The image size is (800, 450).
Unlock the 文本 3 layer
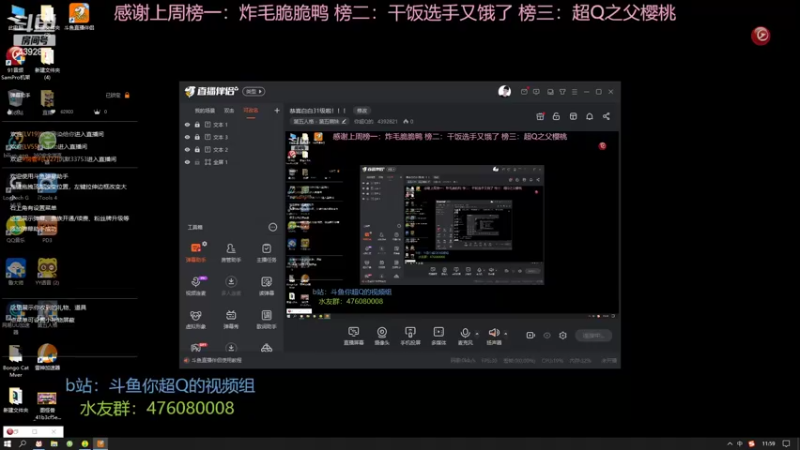click(197, 137)
